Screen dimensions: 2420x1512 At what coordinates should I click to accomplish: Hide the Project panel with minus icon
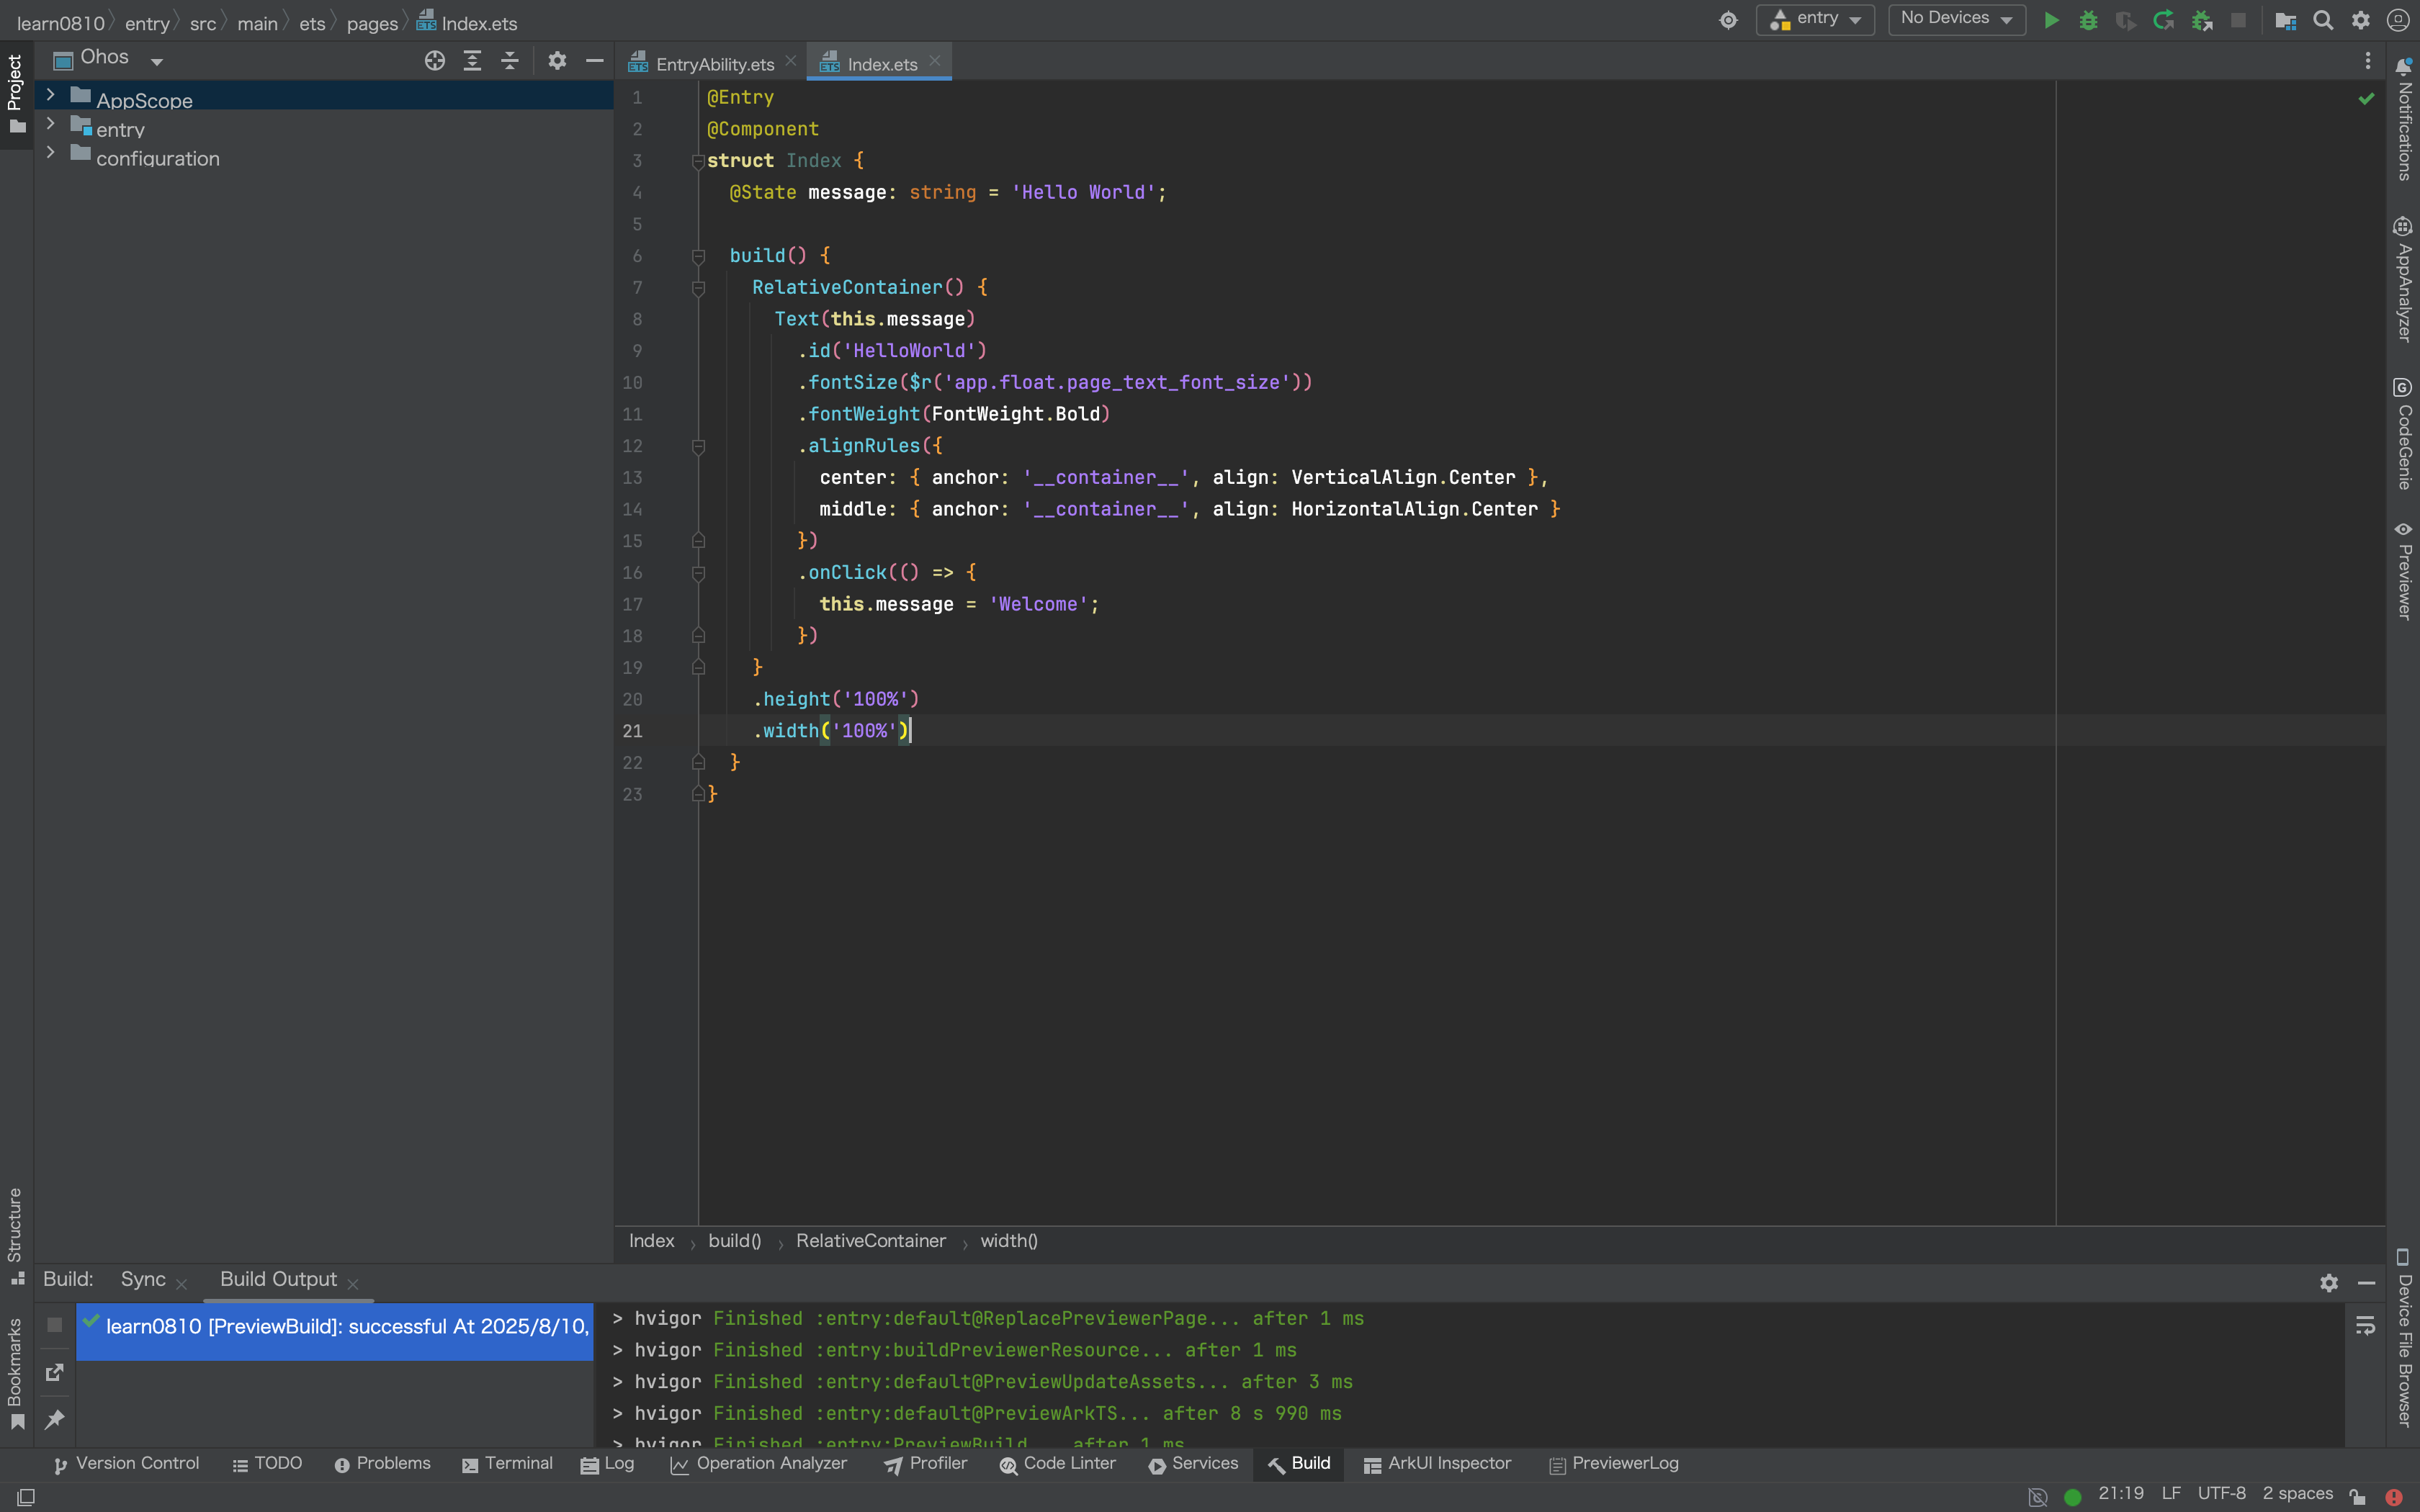click(594, 61)
